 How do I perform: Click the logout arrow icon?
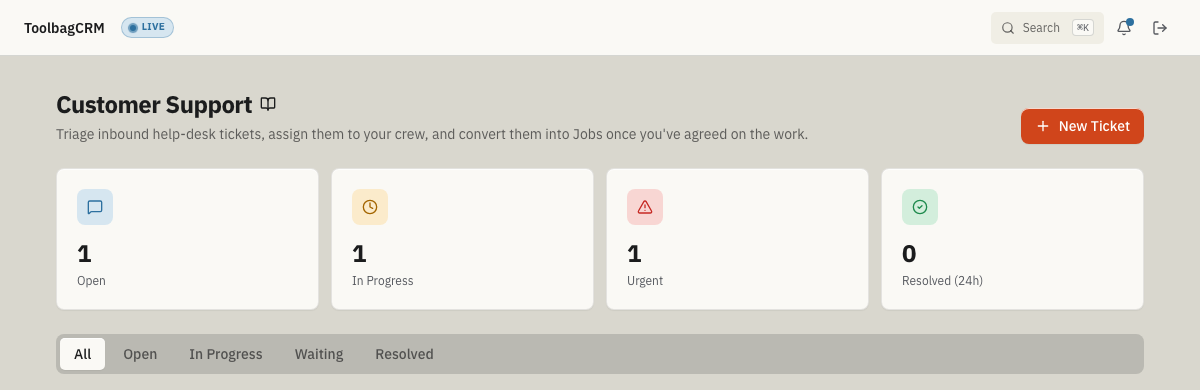(x=1160, y=28)
